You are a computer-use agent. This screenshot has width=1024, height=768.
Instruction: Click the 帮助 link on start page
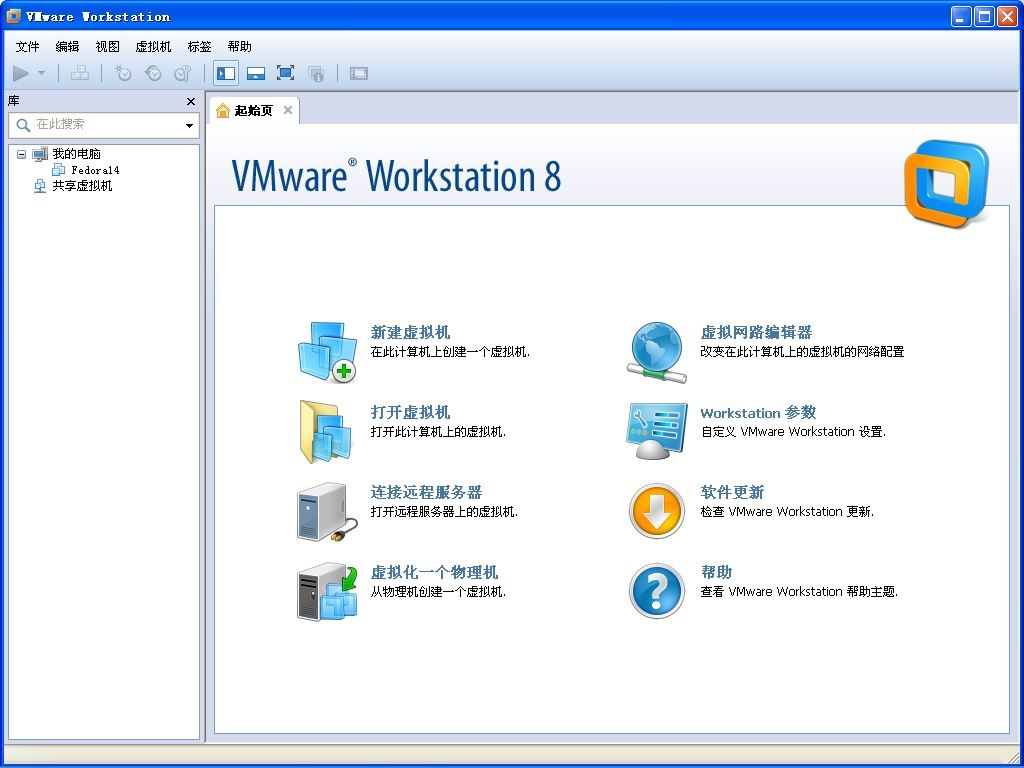tap(716, 573)
